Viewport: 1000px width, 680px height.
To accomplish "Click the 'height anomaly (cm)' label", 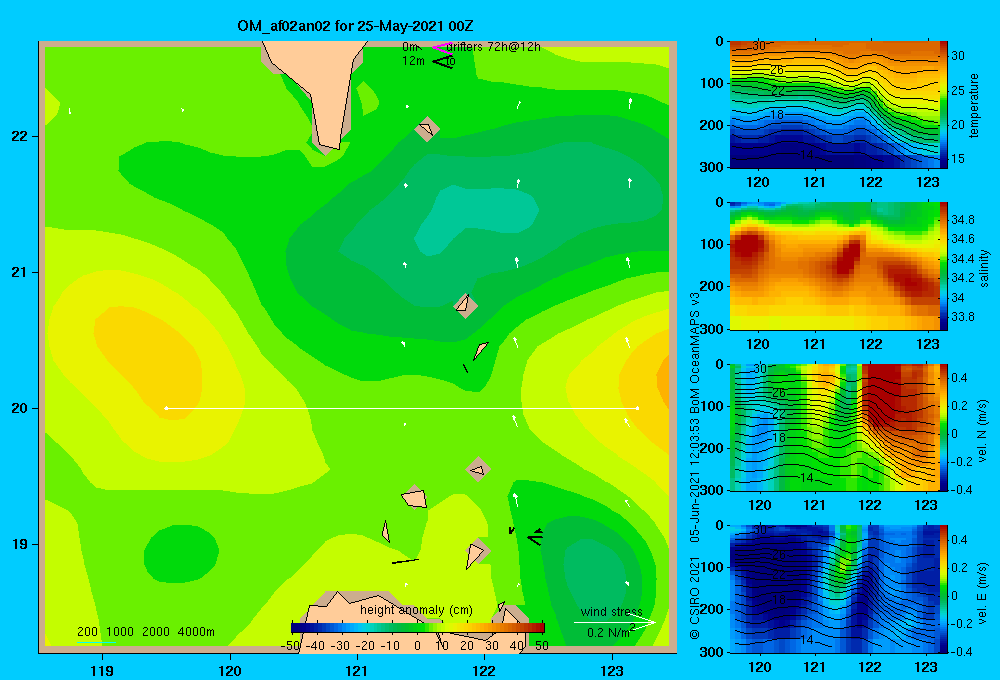I will click(x=416, y=610).
